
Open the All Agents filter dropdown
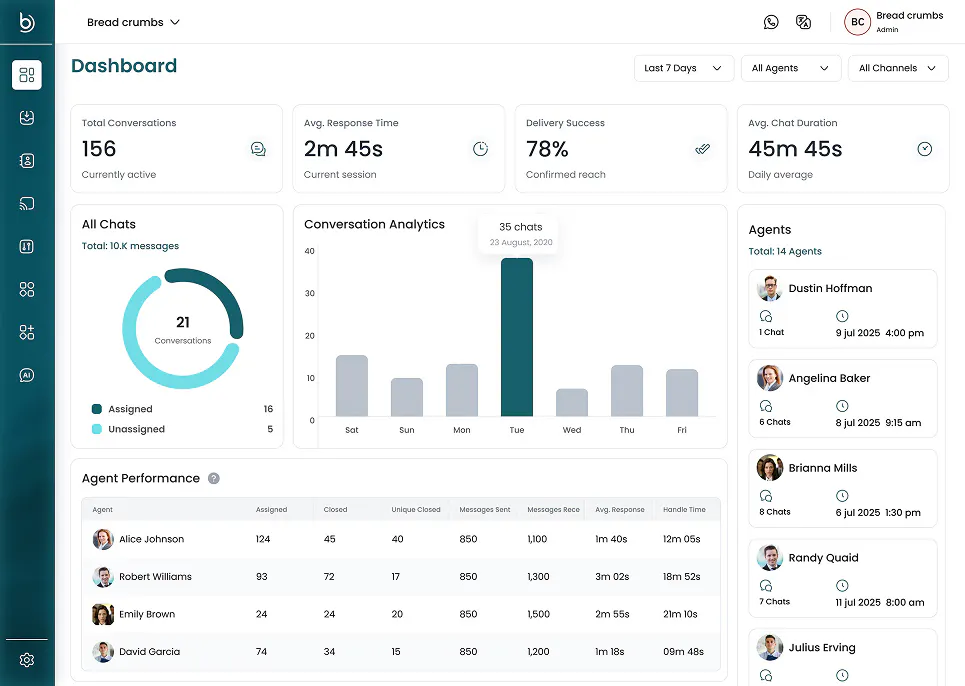pyautogui.click(x=791, y=68)
